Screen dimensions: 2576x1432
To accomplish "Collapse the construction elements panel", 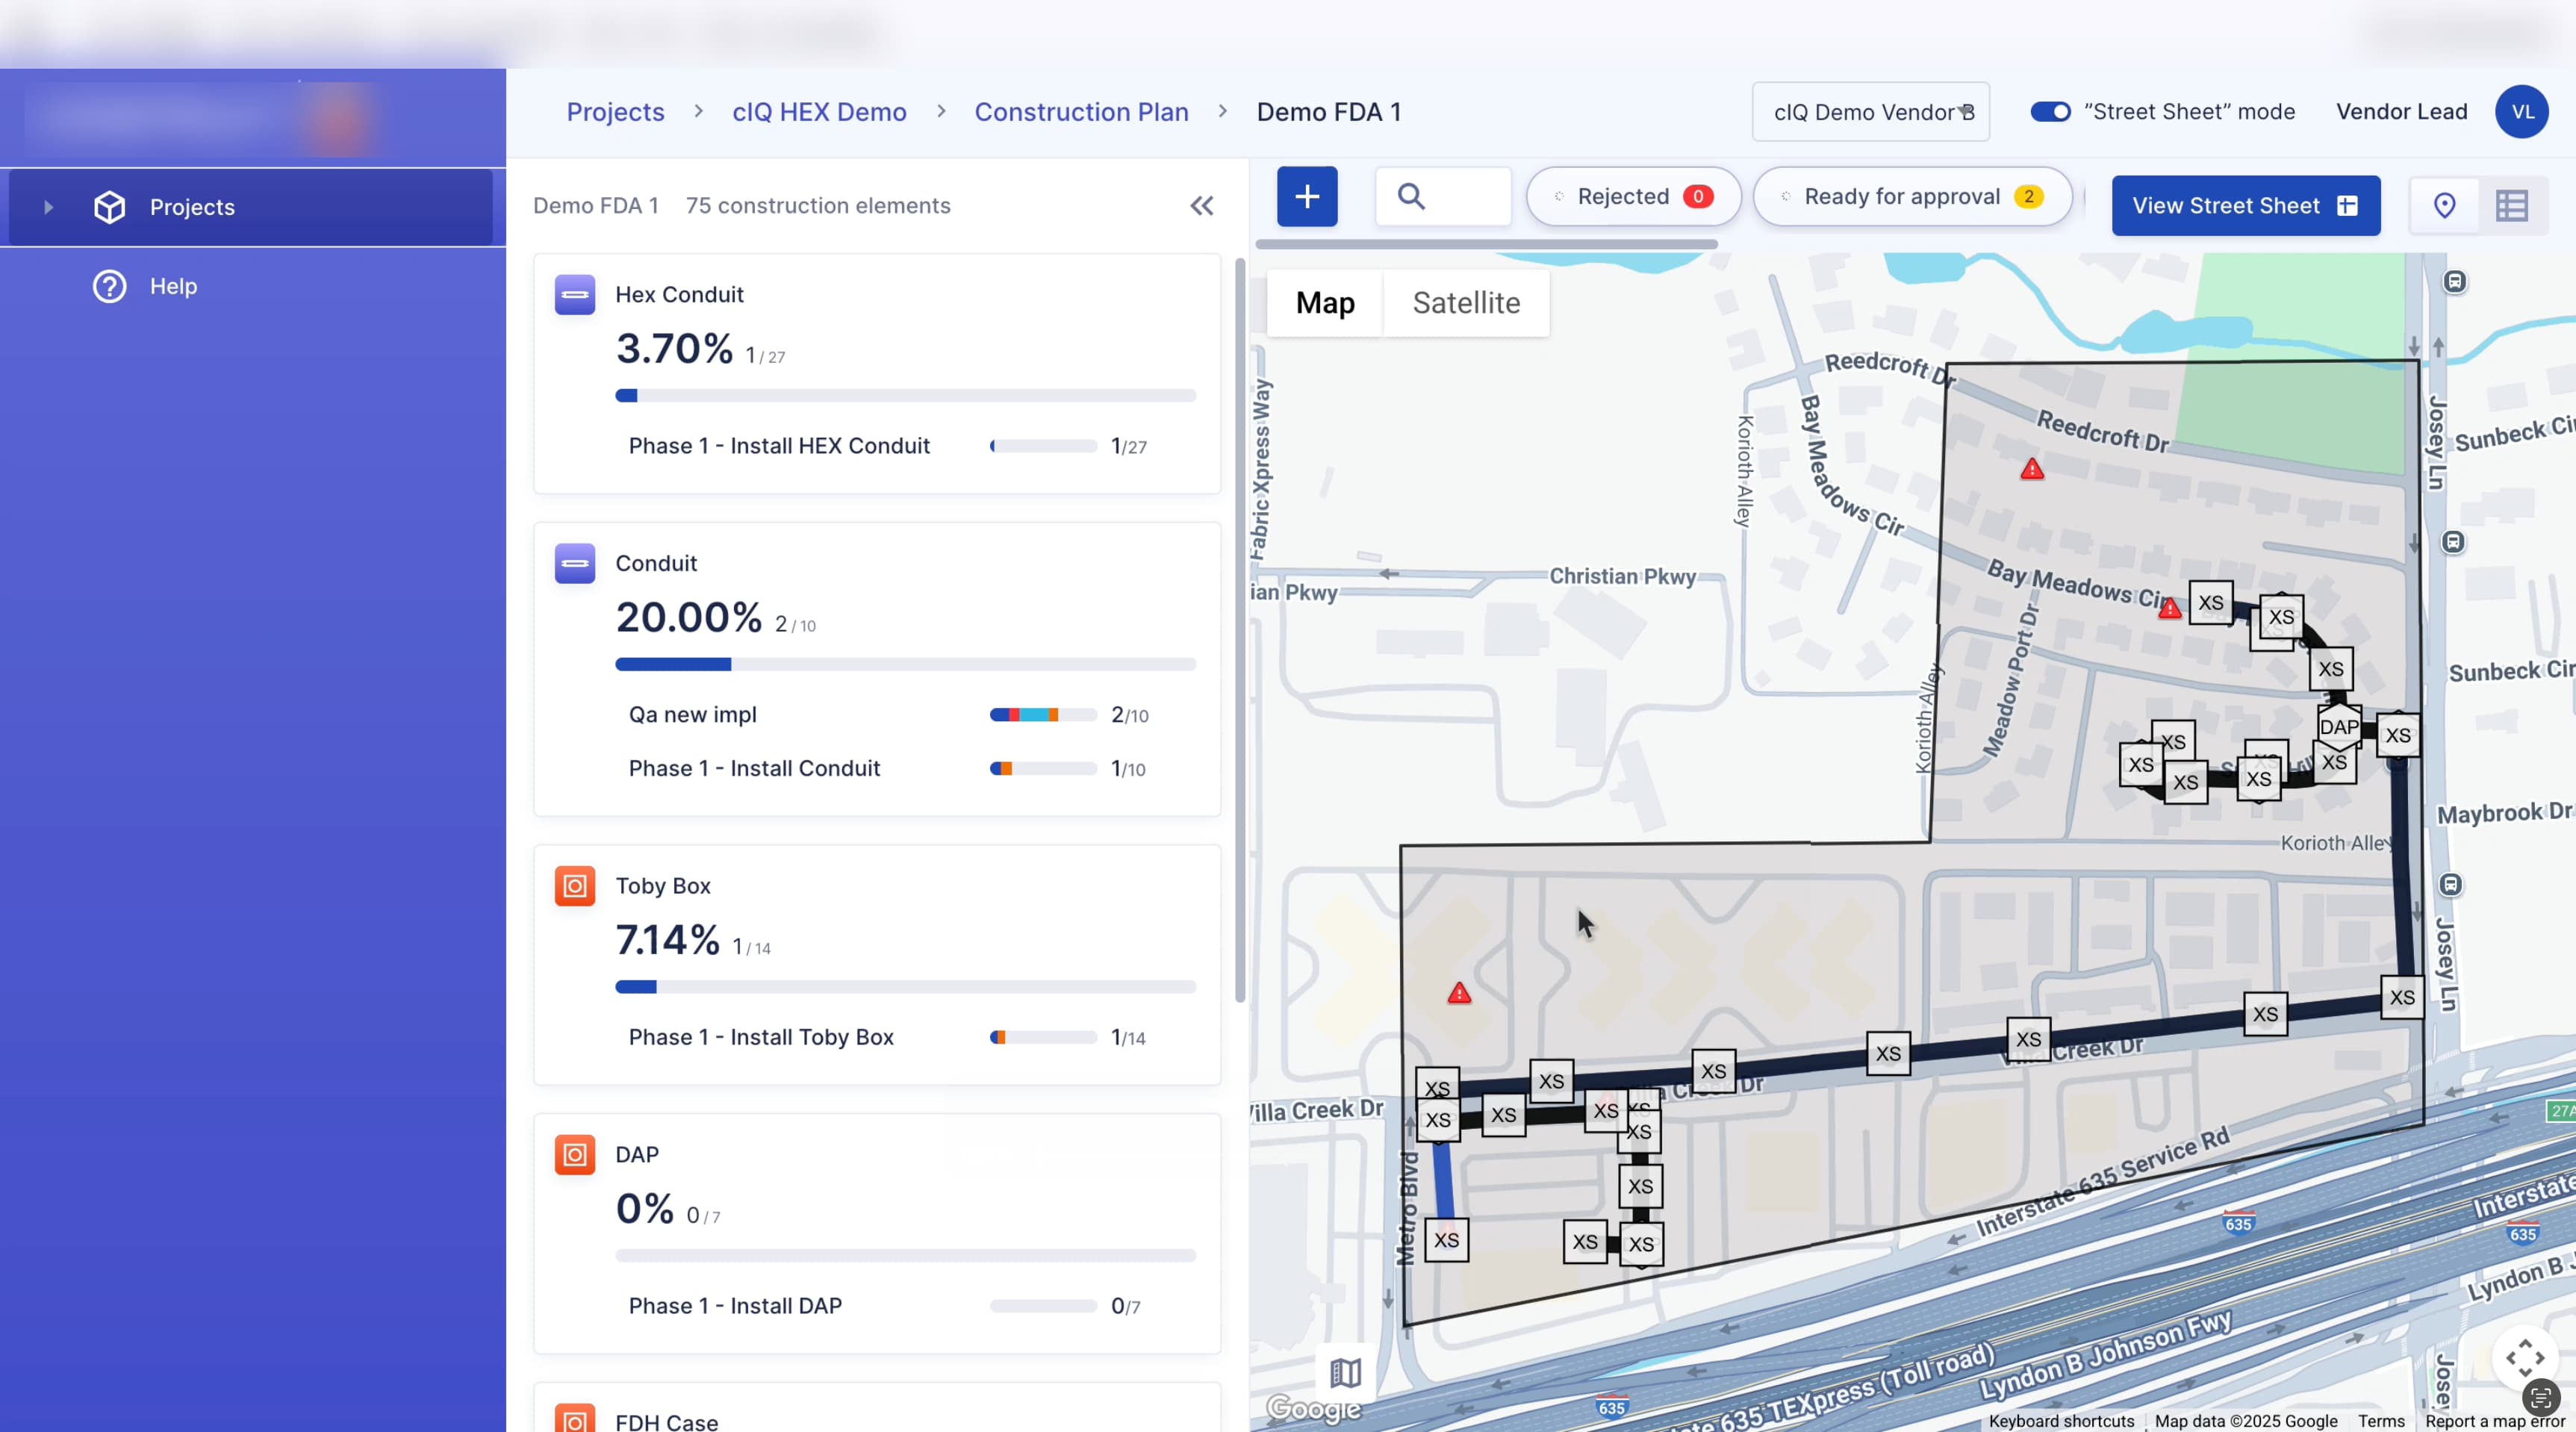I will click(1202, 206).
